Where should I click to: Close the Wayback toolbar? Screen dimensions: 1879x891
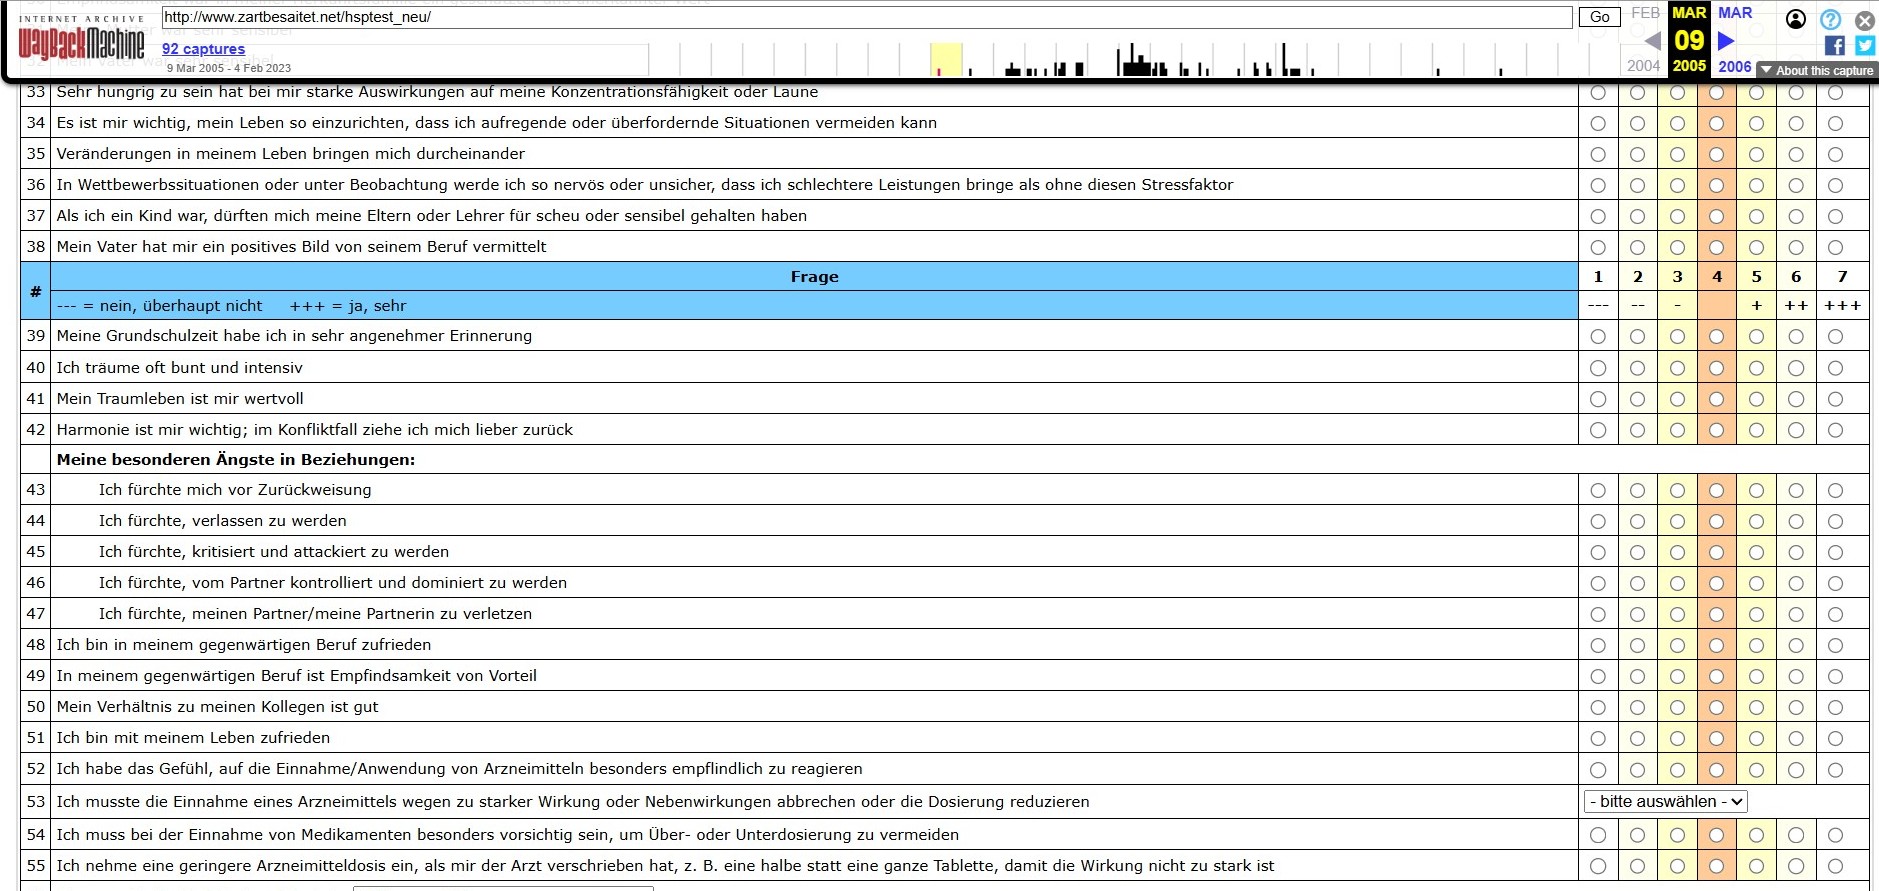coord(1865,20)
